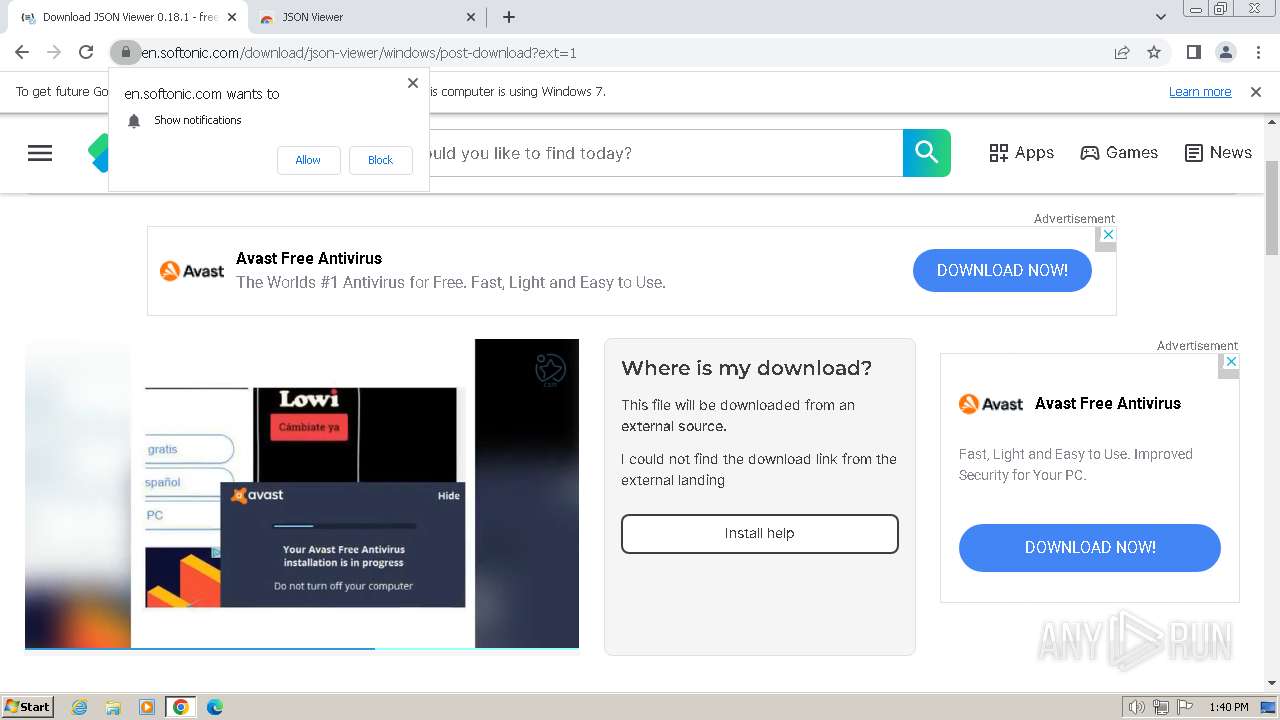
Task: Open File Explorer from taskbar
Action: click(113, 707)
